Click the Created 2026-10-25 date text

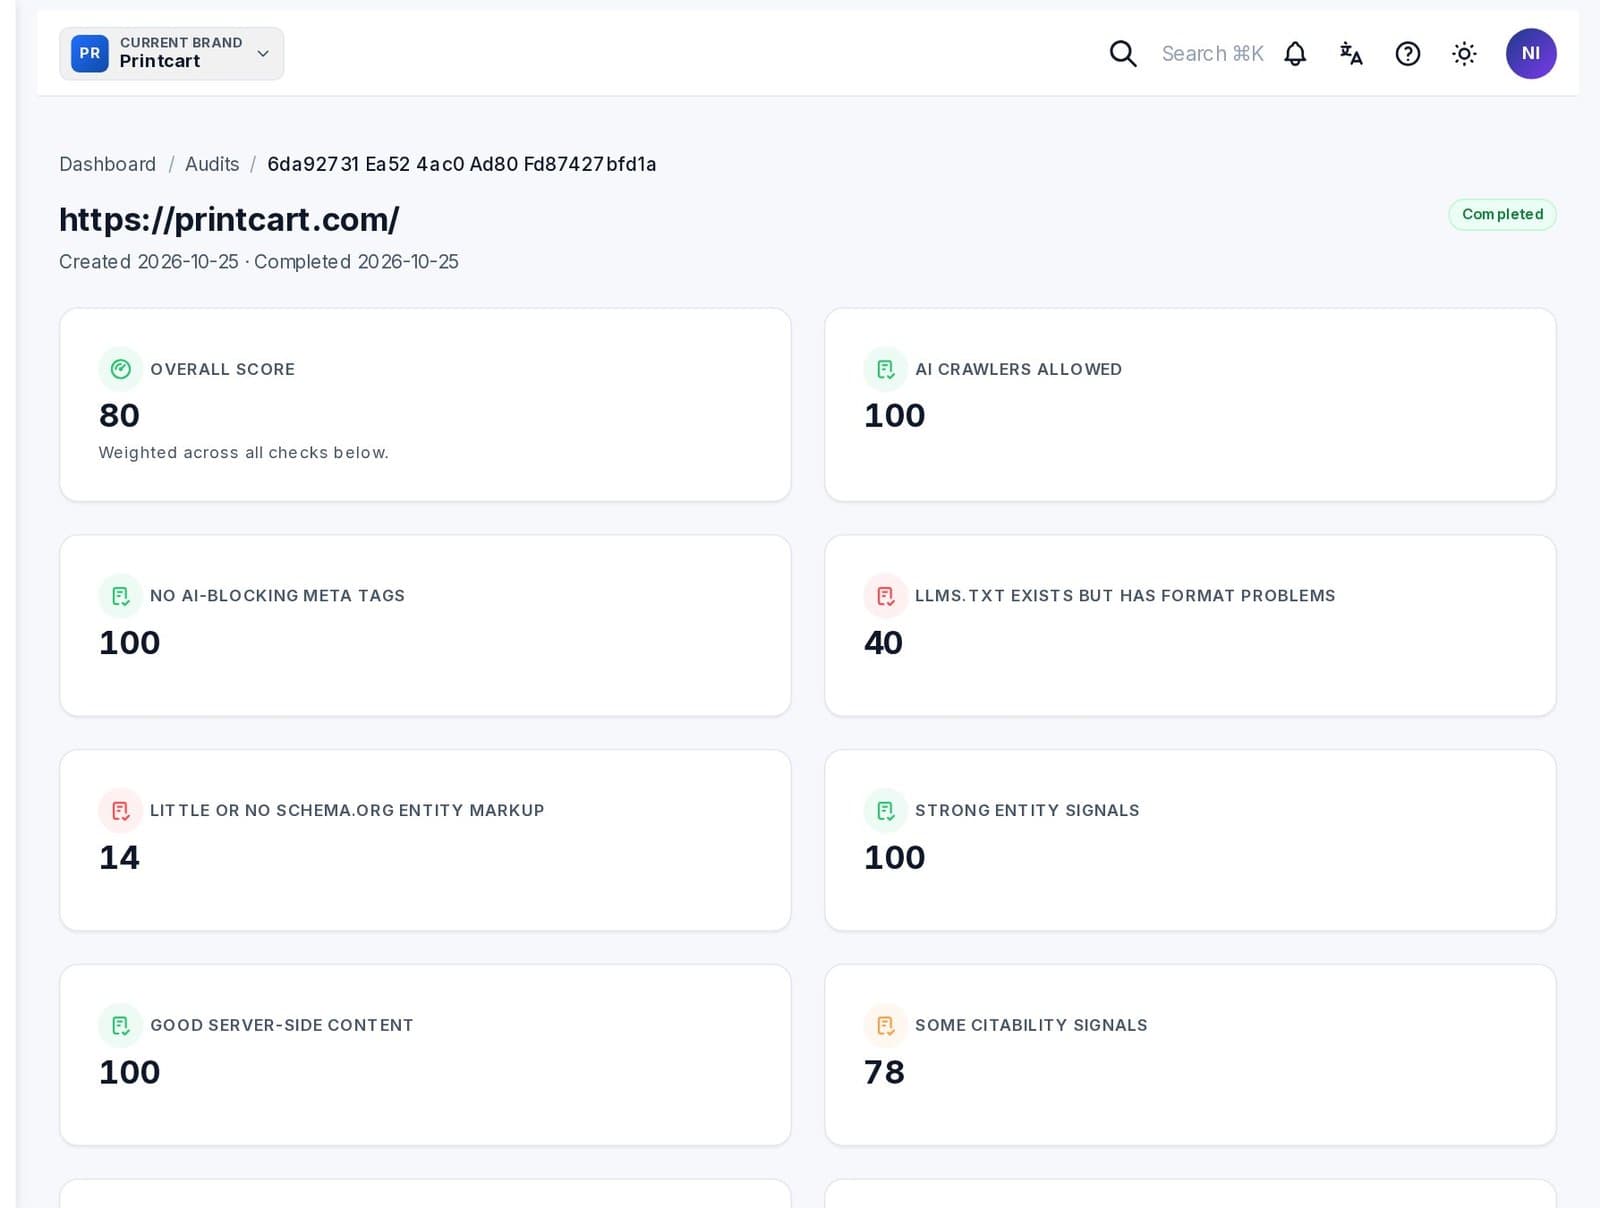149,262
